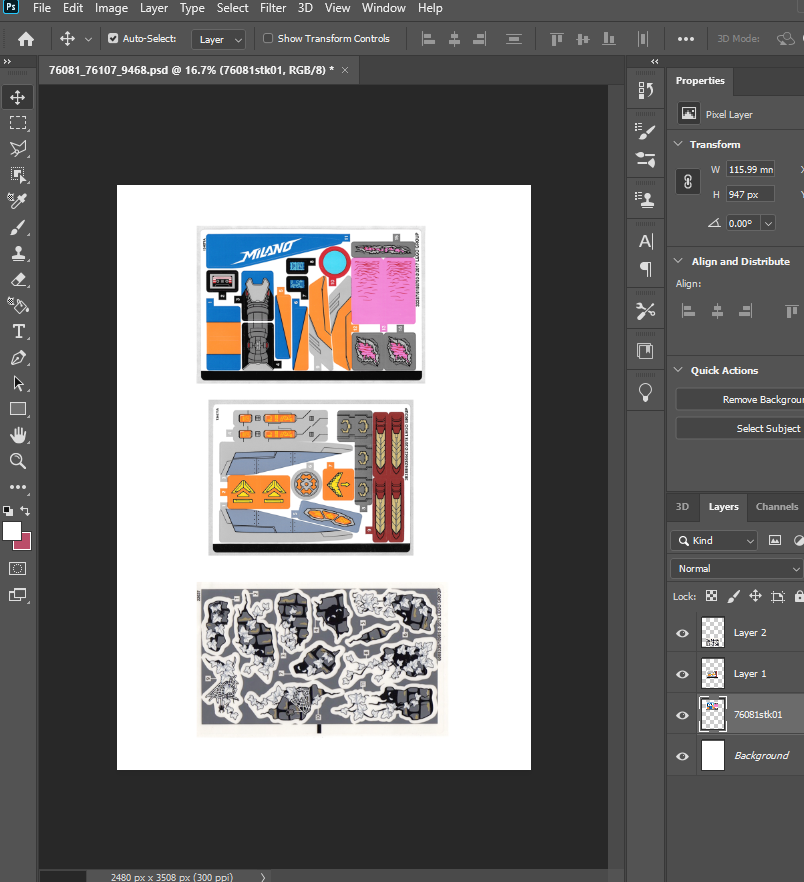Viewport: 804px width, 882px height.
Task: Open the layer Kind filter dropdown
Action: [714, 541]
